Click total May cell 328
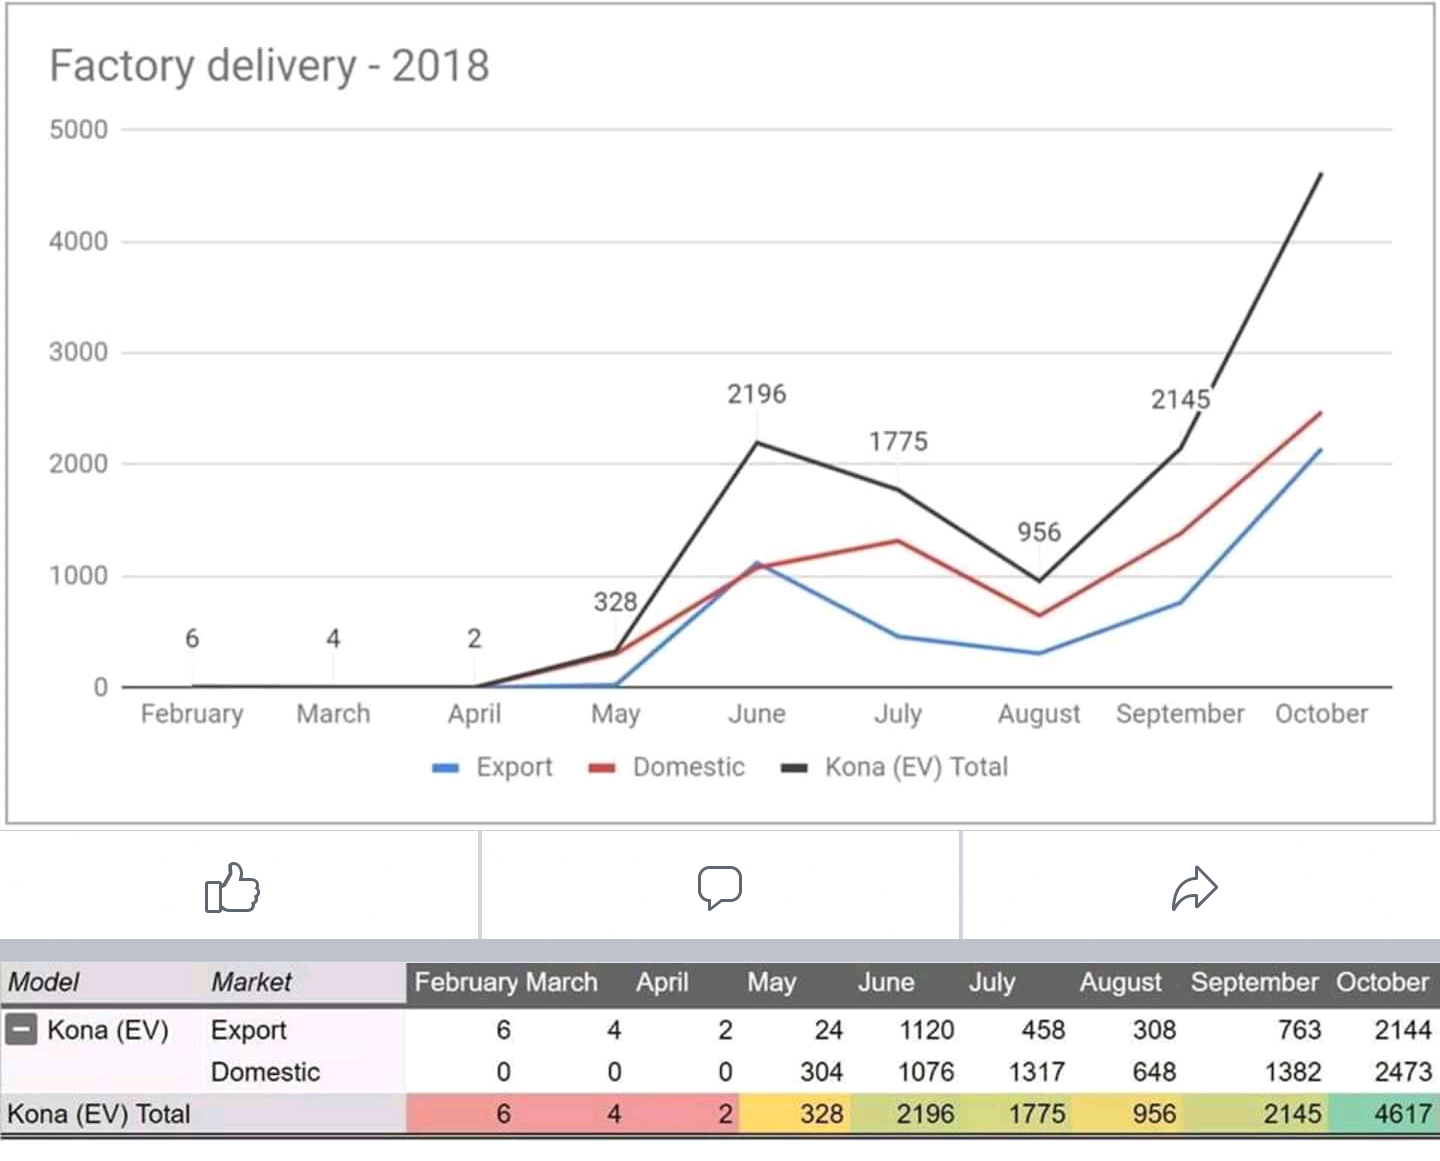Viewport: 1440px width, 1161px height. [822, 1114]
